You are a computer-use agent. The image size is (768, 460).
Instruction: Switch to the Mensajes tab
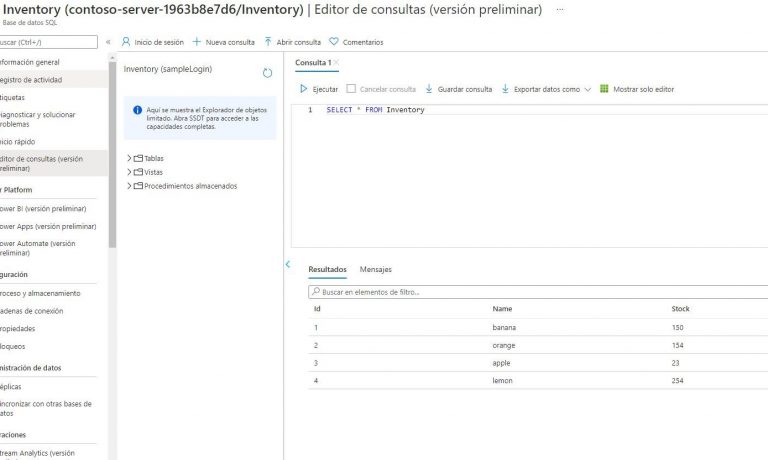click(x=376, y=269)
